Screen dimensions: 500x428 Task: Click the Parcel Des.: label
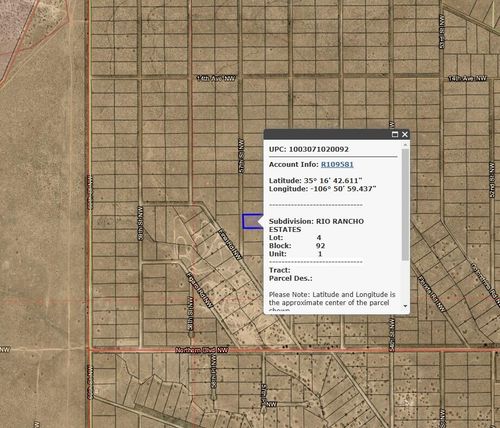(291, 278)
